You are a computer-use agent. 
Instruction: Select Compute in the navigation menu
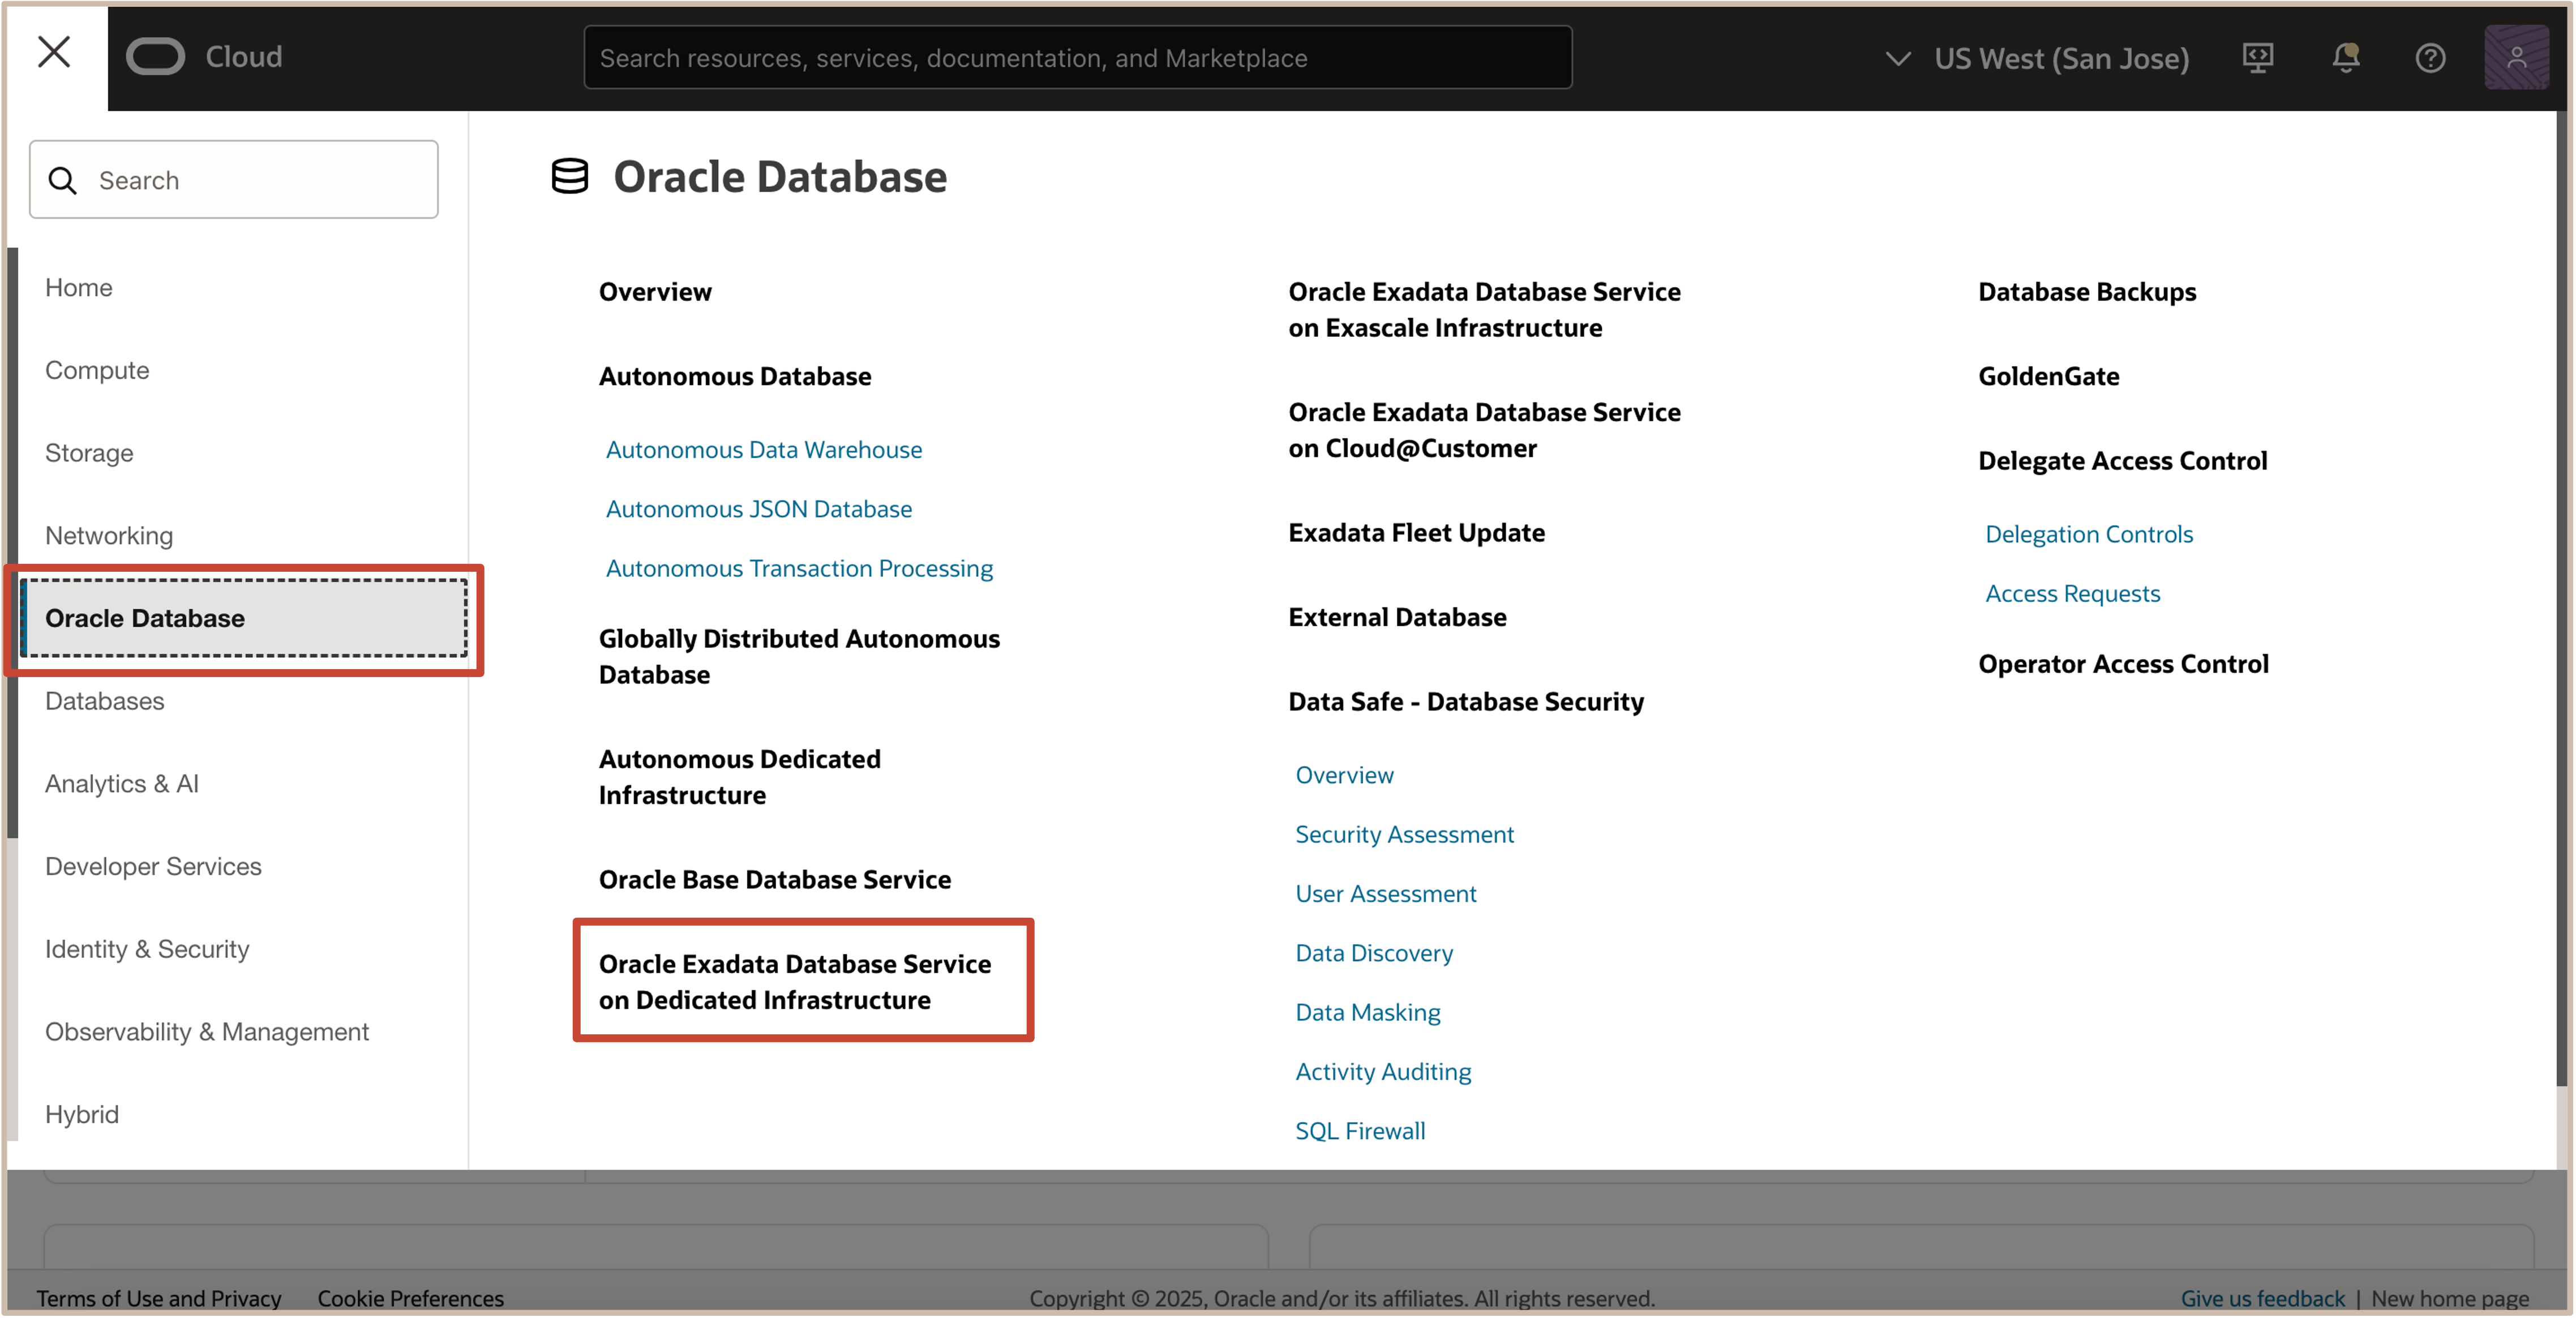click(97, 370)
